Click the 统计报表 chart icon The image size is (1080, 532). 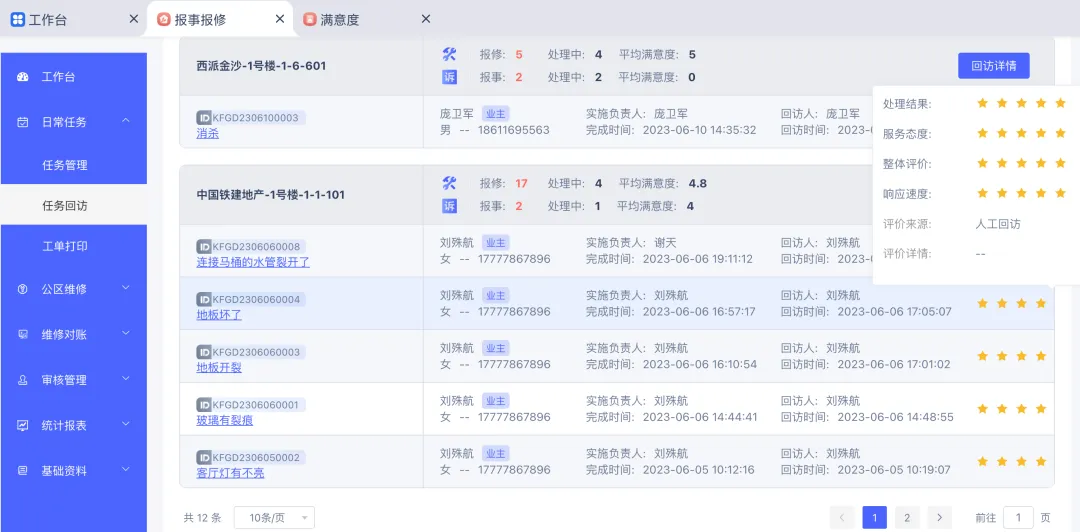click(23, 425)
